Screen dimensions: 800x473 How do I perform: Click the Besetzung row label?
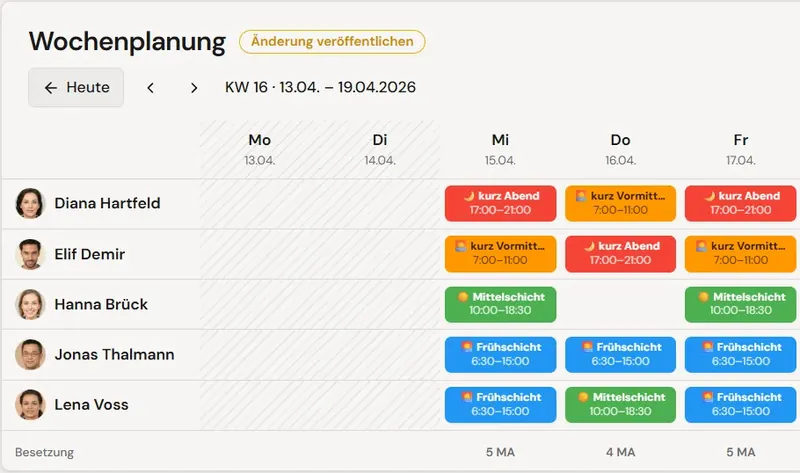(44, 453)
